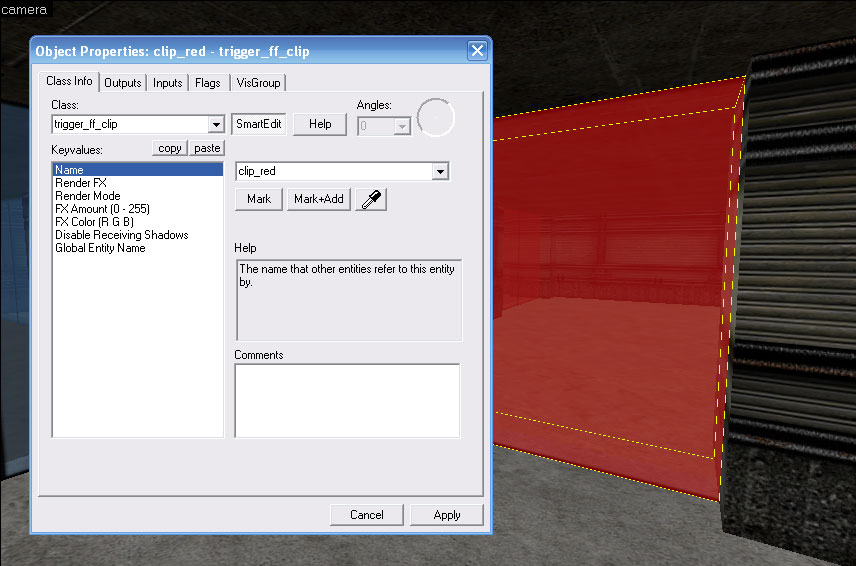856x566 pixels.
Task: Click the copy keyvalues button
Action: tap(170, 148)
